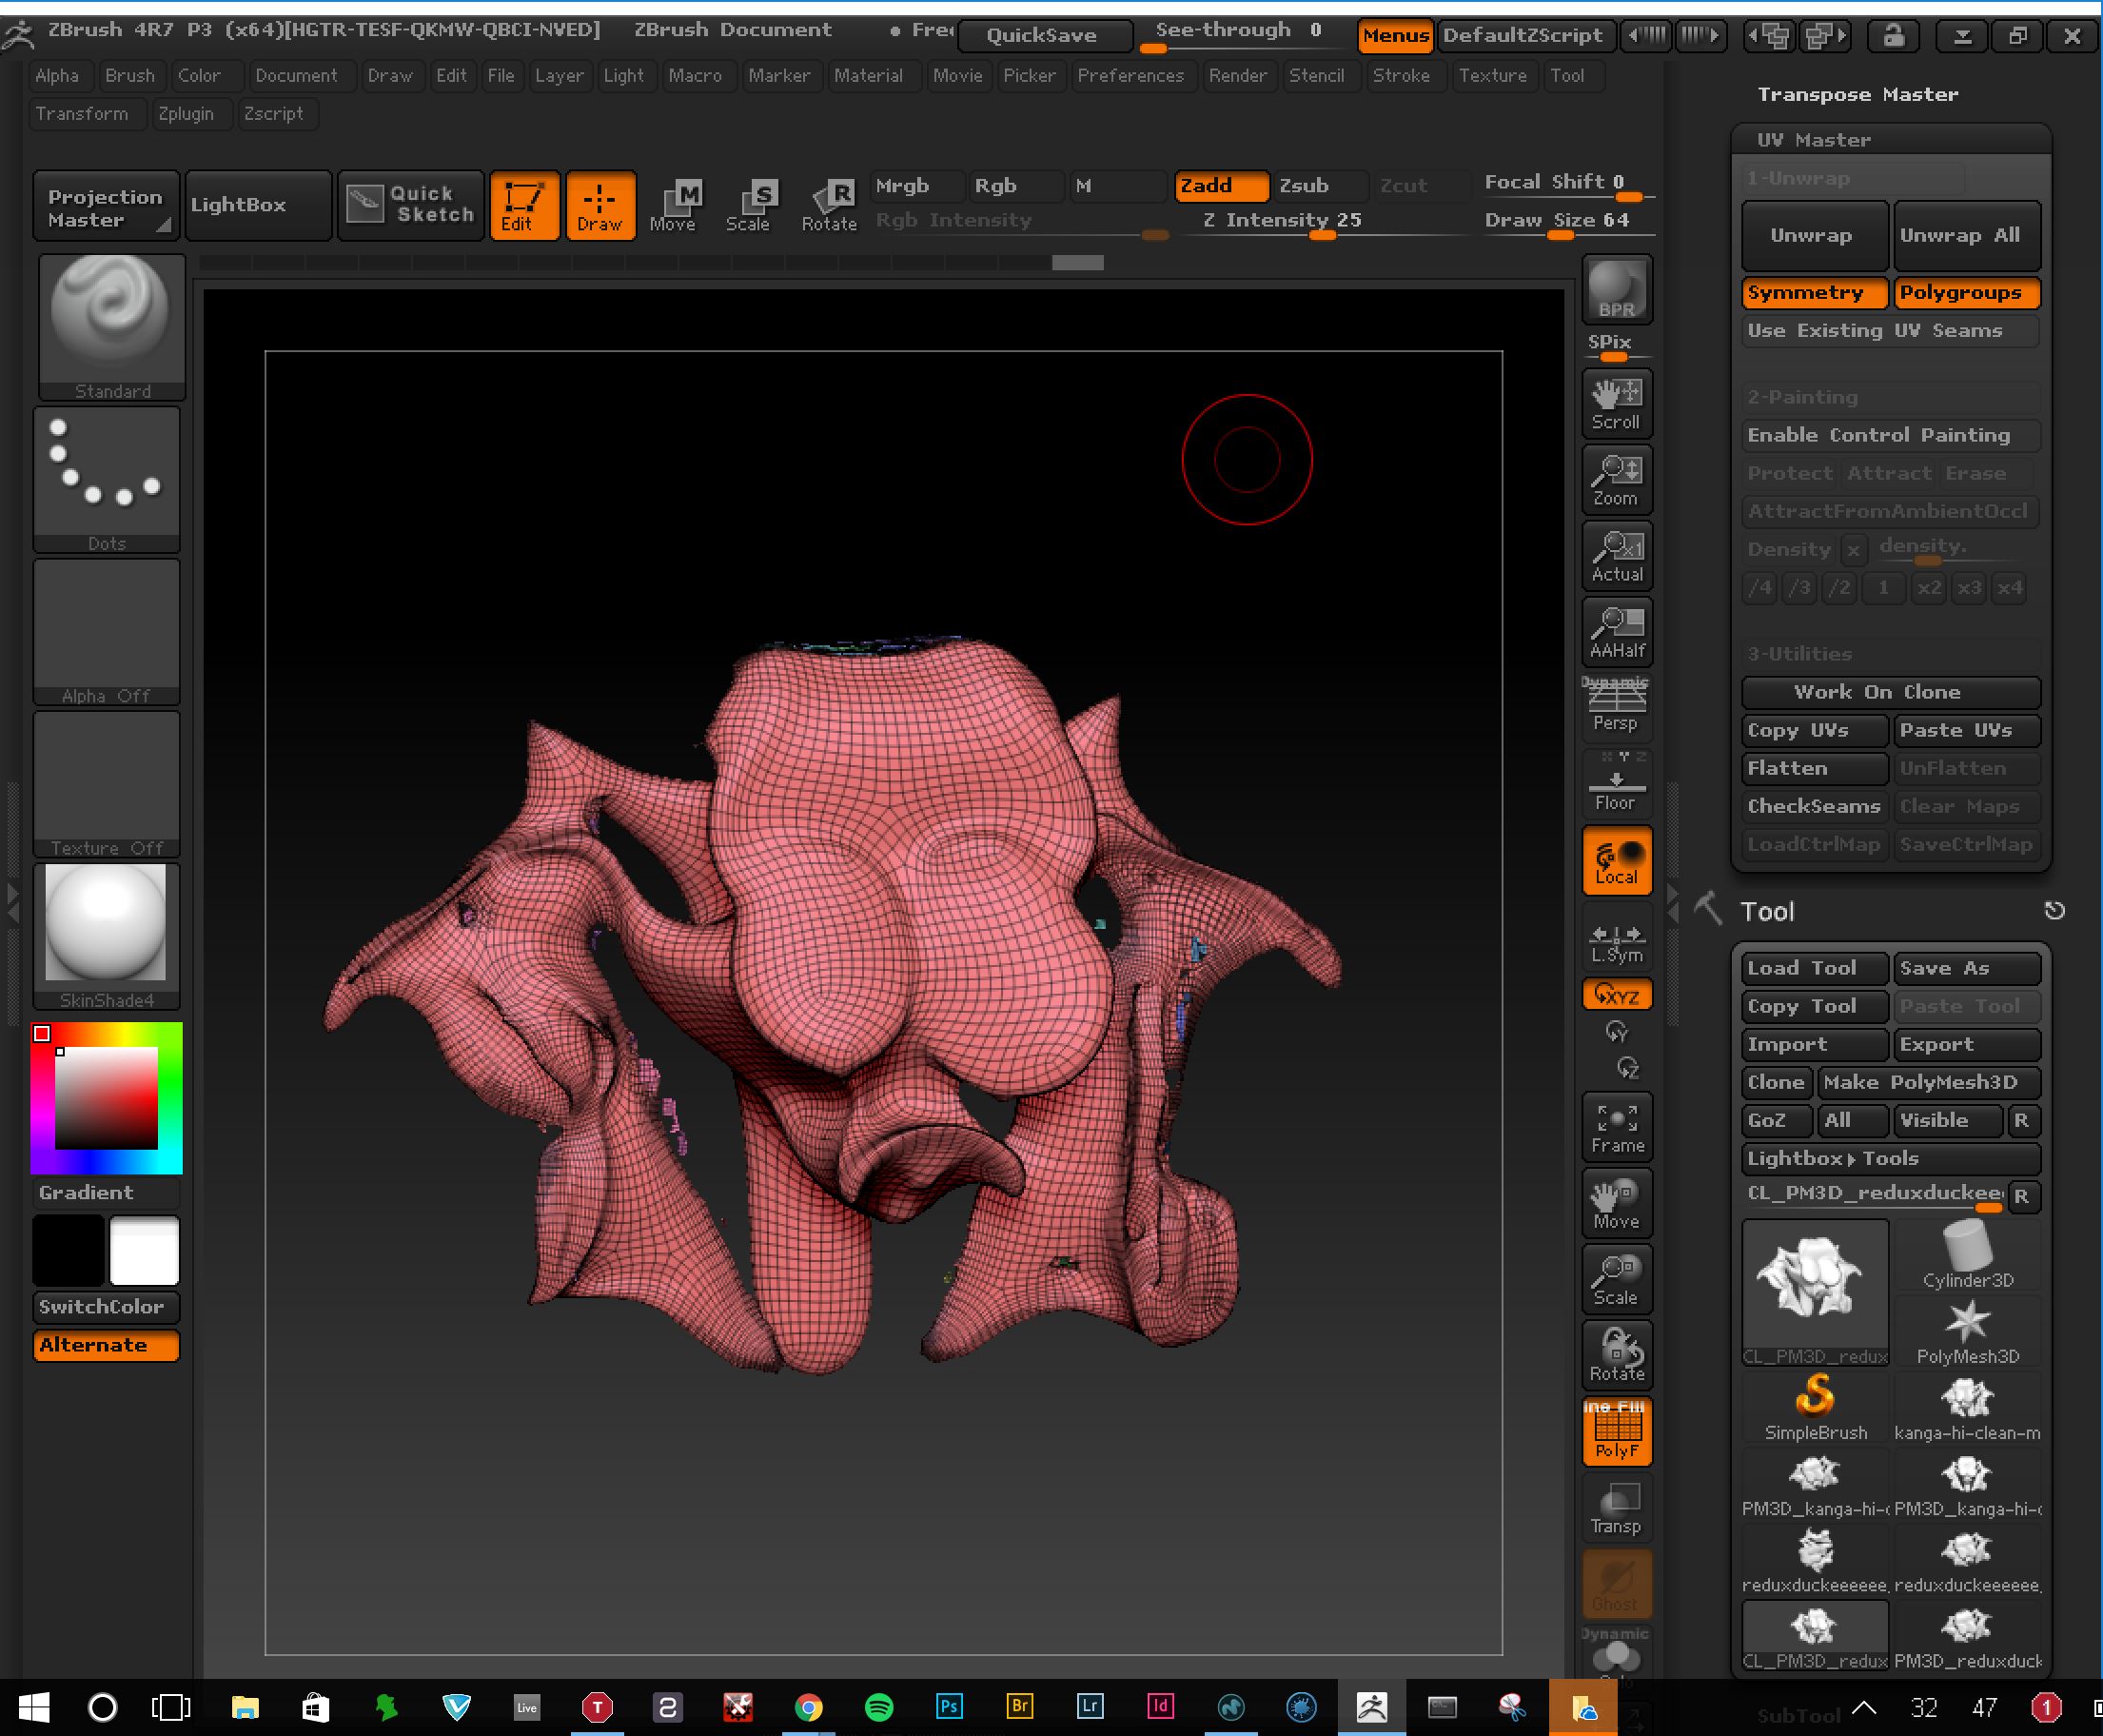Select Rotate mode in top shelf
Image resolution: width=2103 pixels, height=1736 pixels.
pos(829,205)
